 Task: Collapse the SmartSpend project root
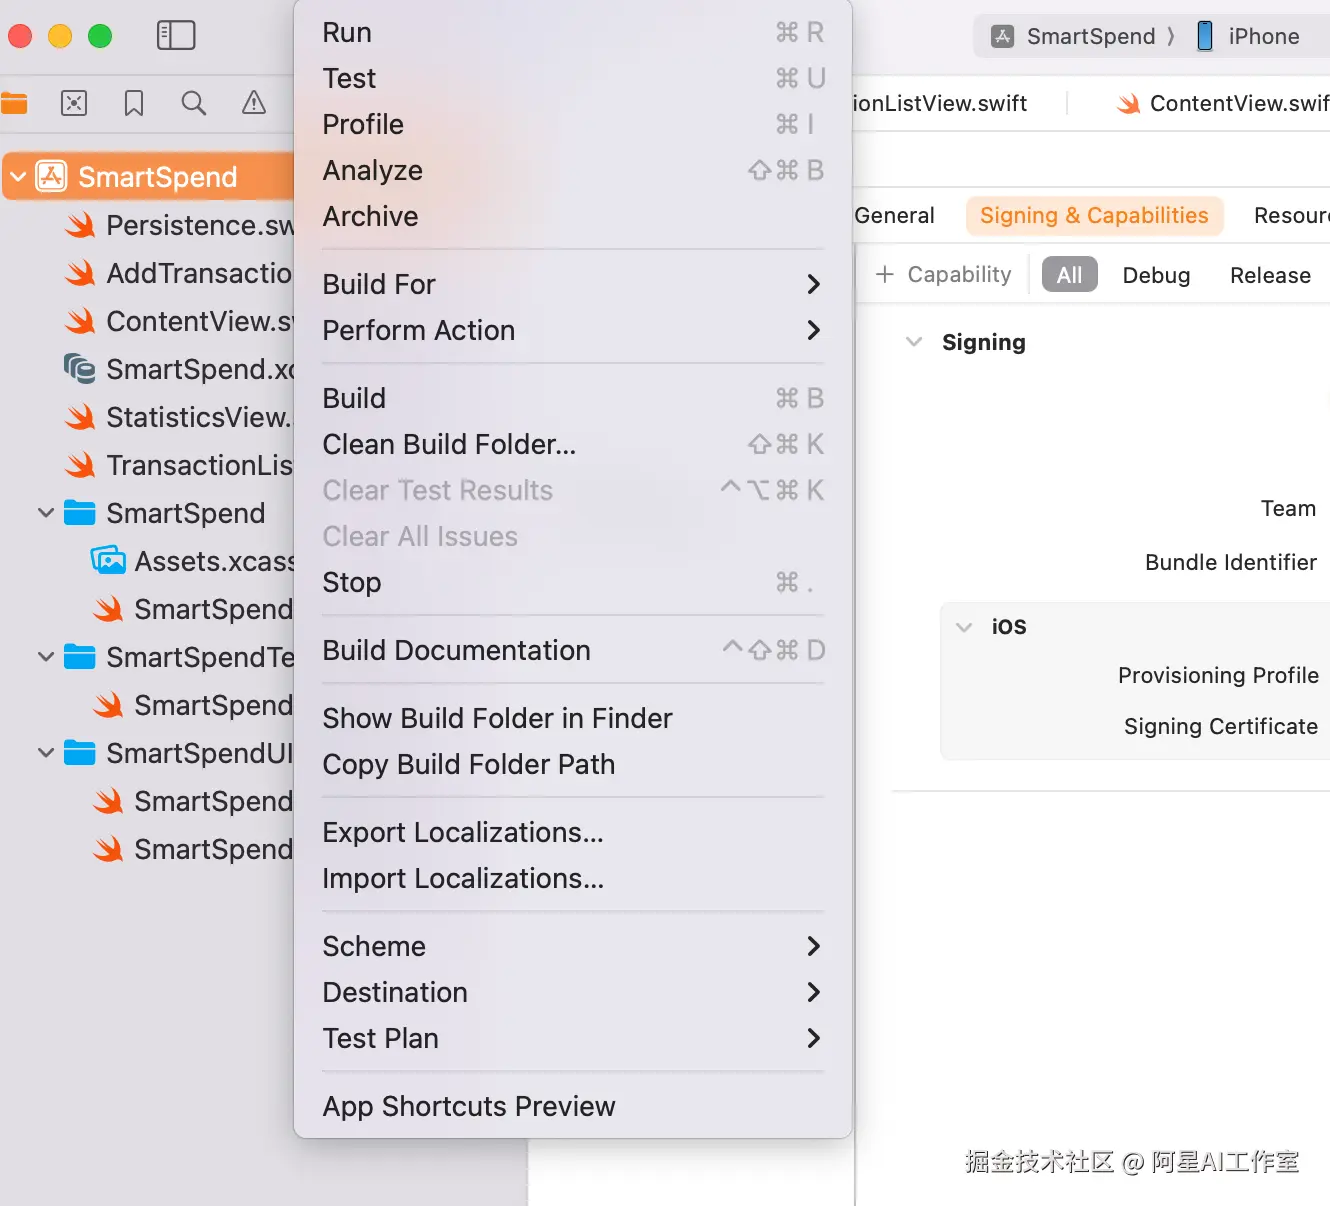18,177
